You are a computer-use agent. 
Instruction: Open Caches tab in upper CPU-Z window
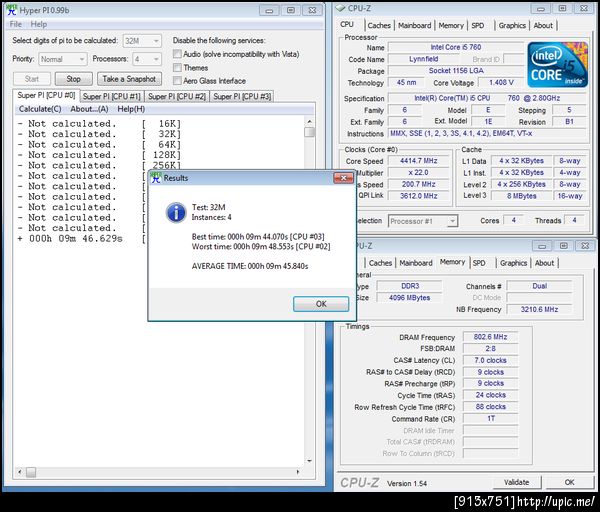(379, 26)
